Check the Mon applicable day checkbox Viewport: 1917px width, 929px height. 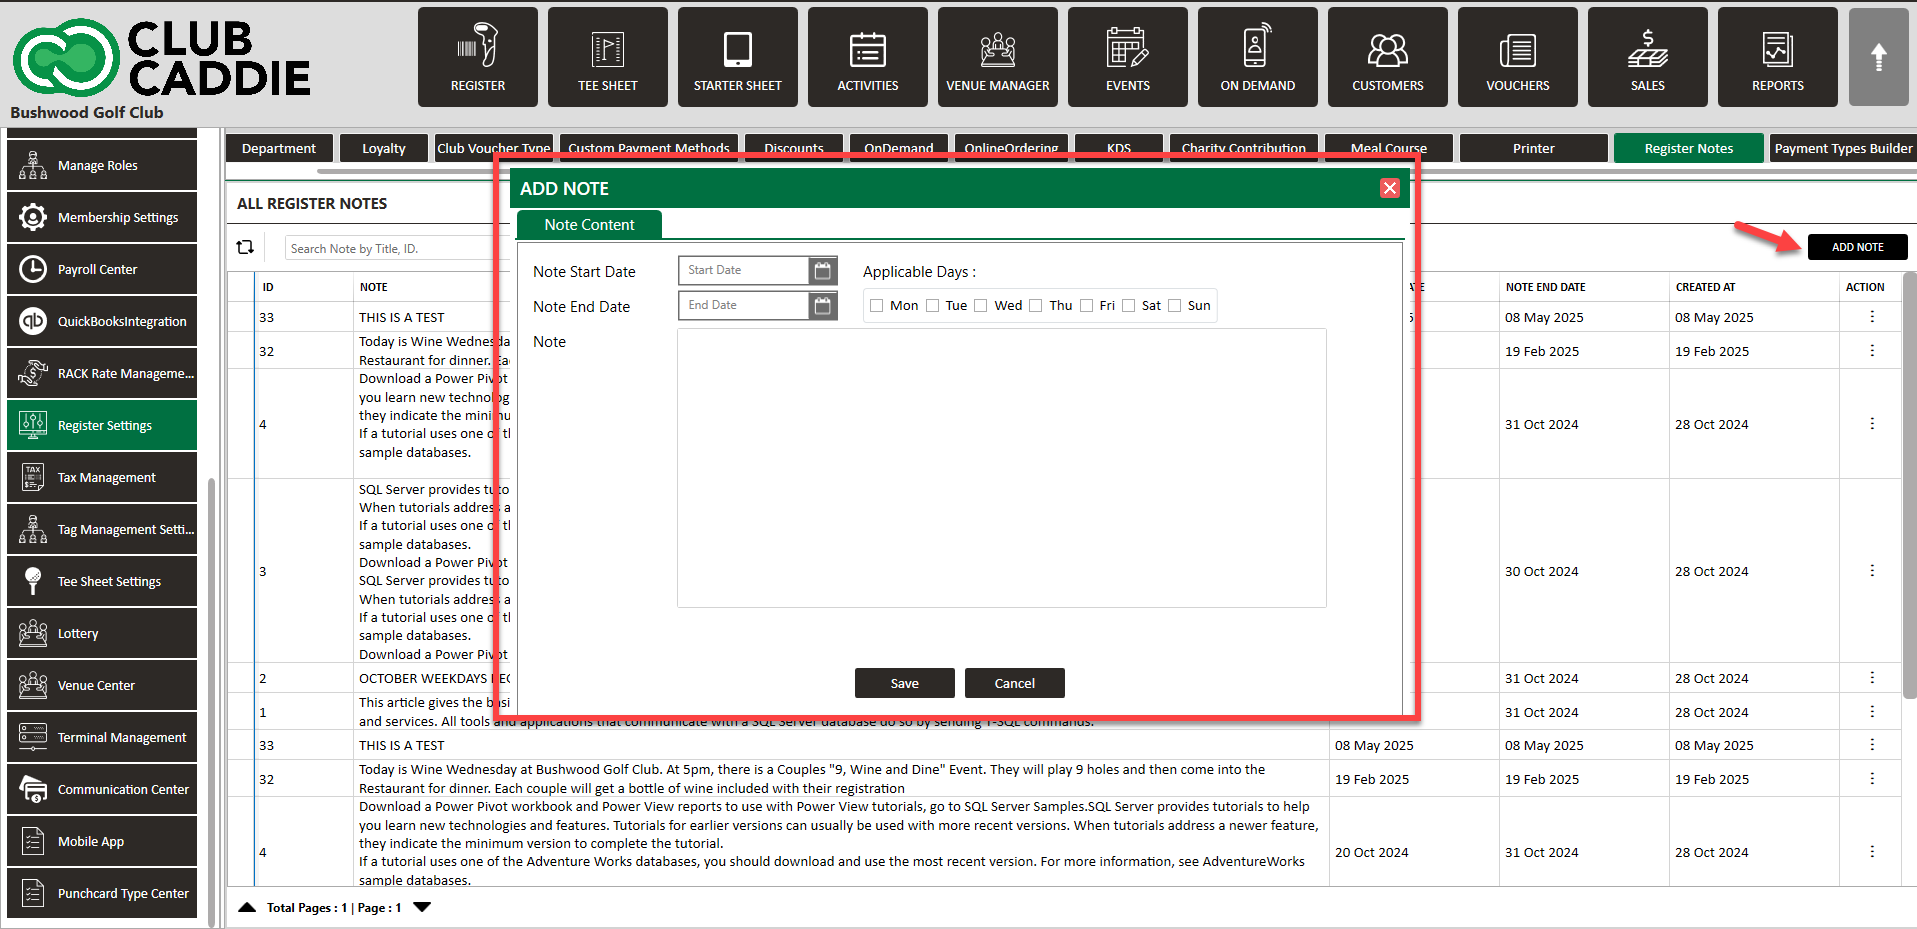(x=877, y=306)
